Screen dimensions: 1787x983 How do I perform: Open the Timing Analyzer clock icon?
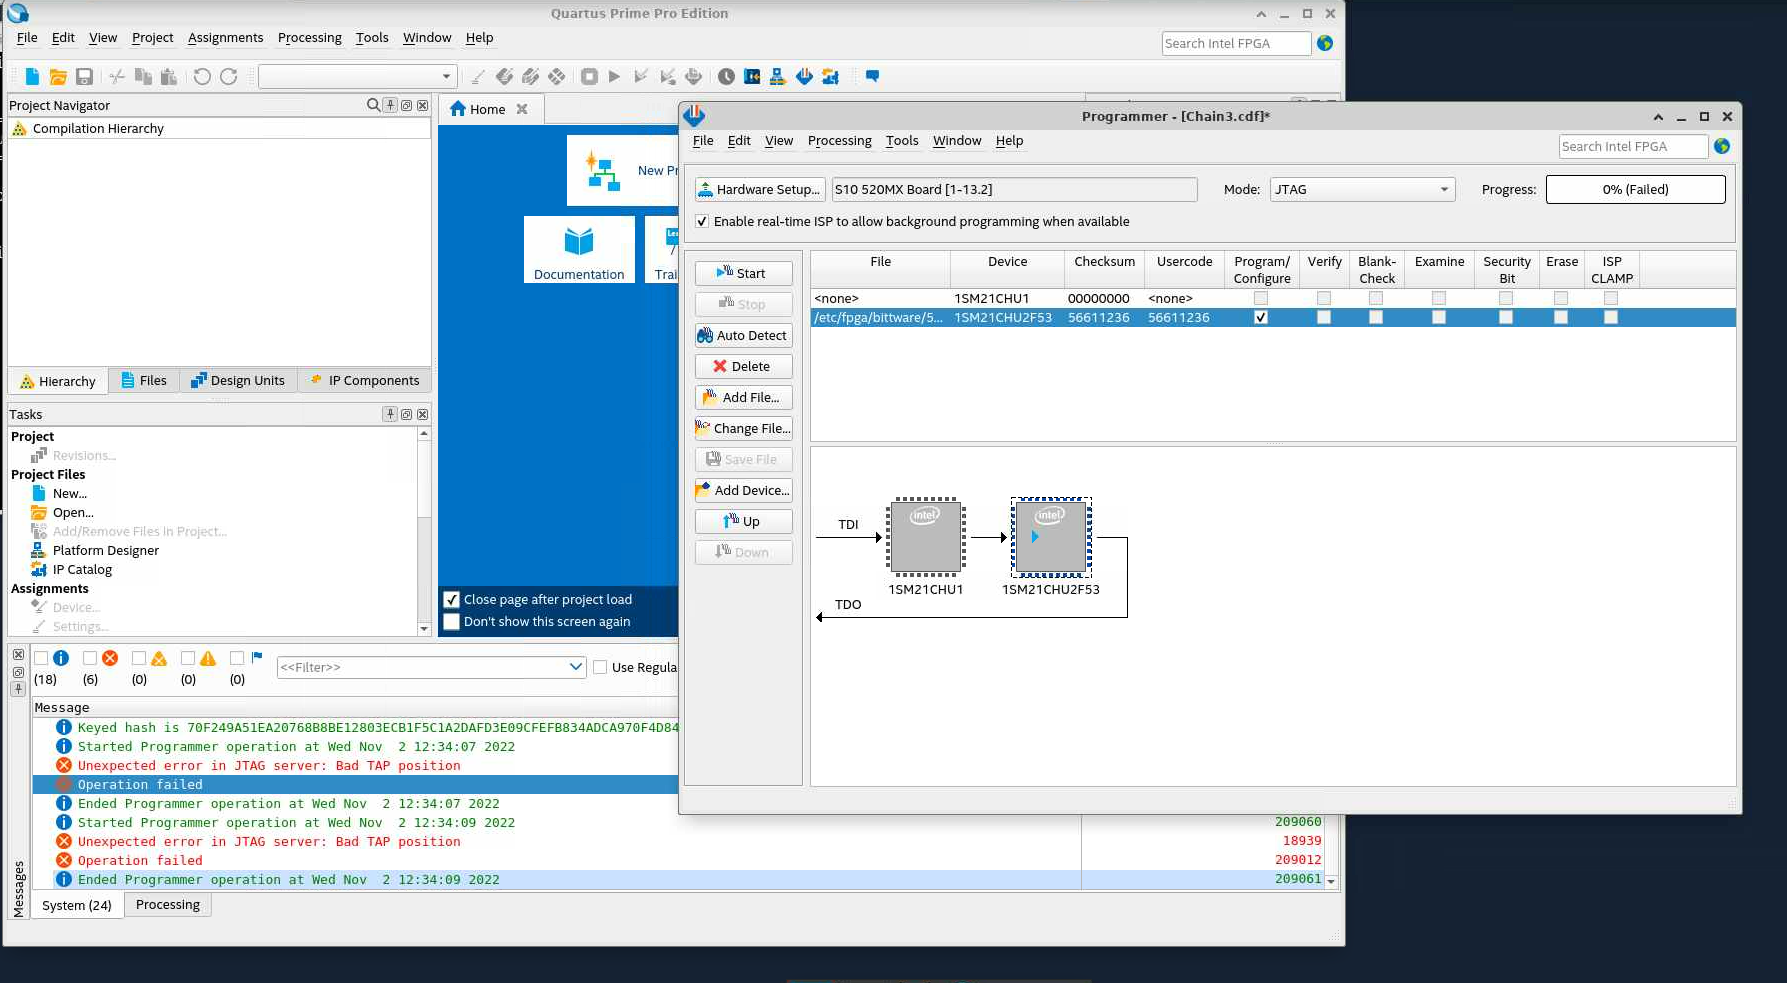726,76
